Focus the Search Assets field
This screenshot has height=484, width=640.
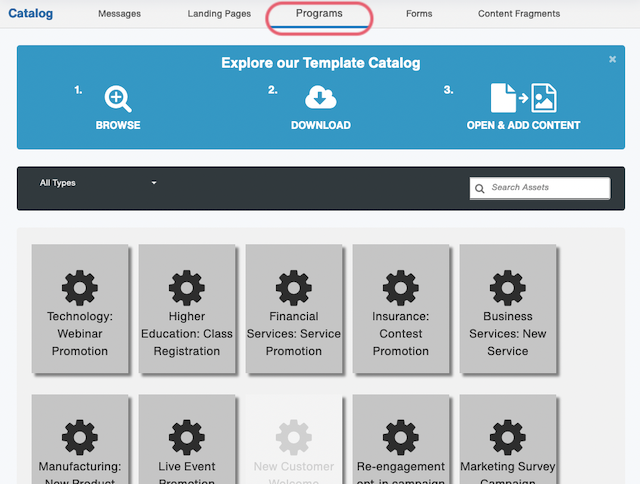(x=540, y=188)
